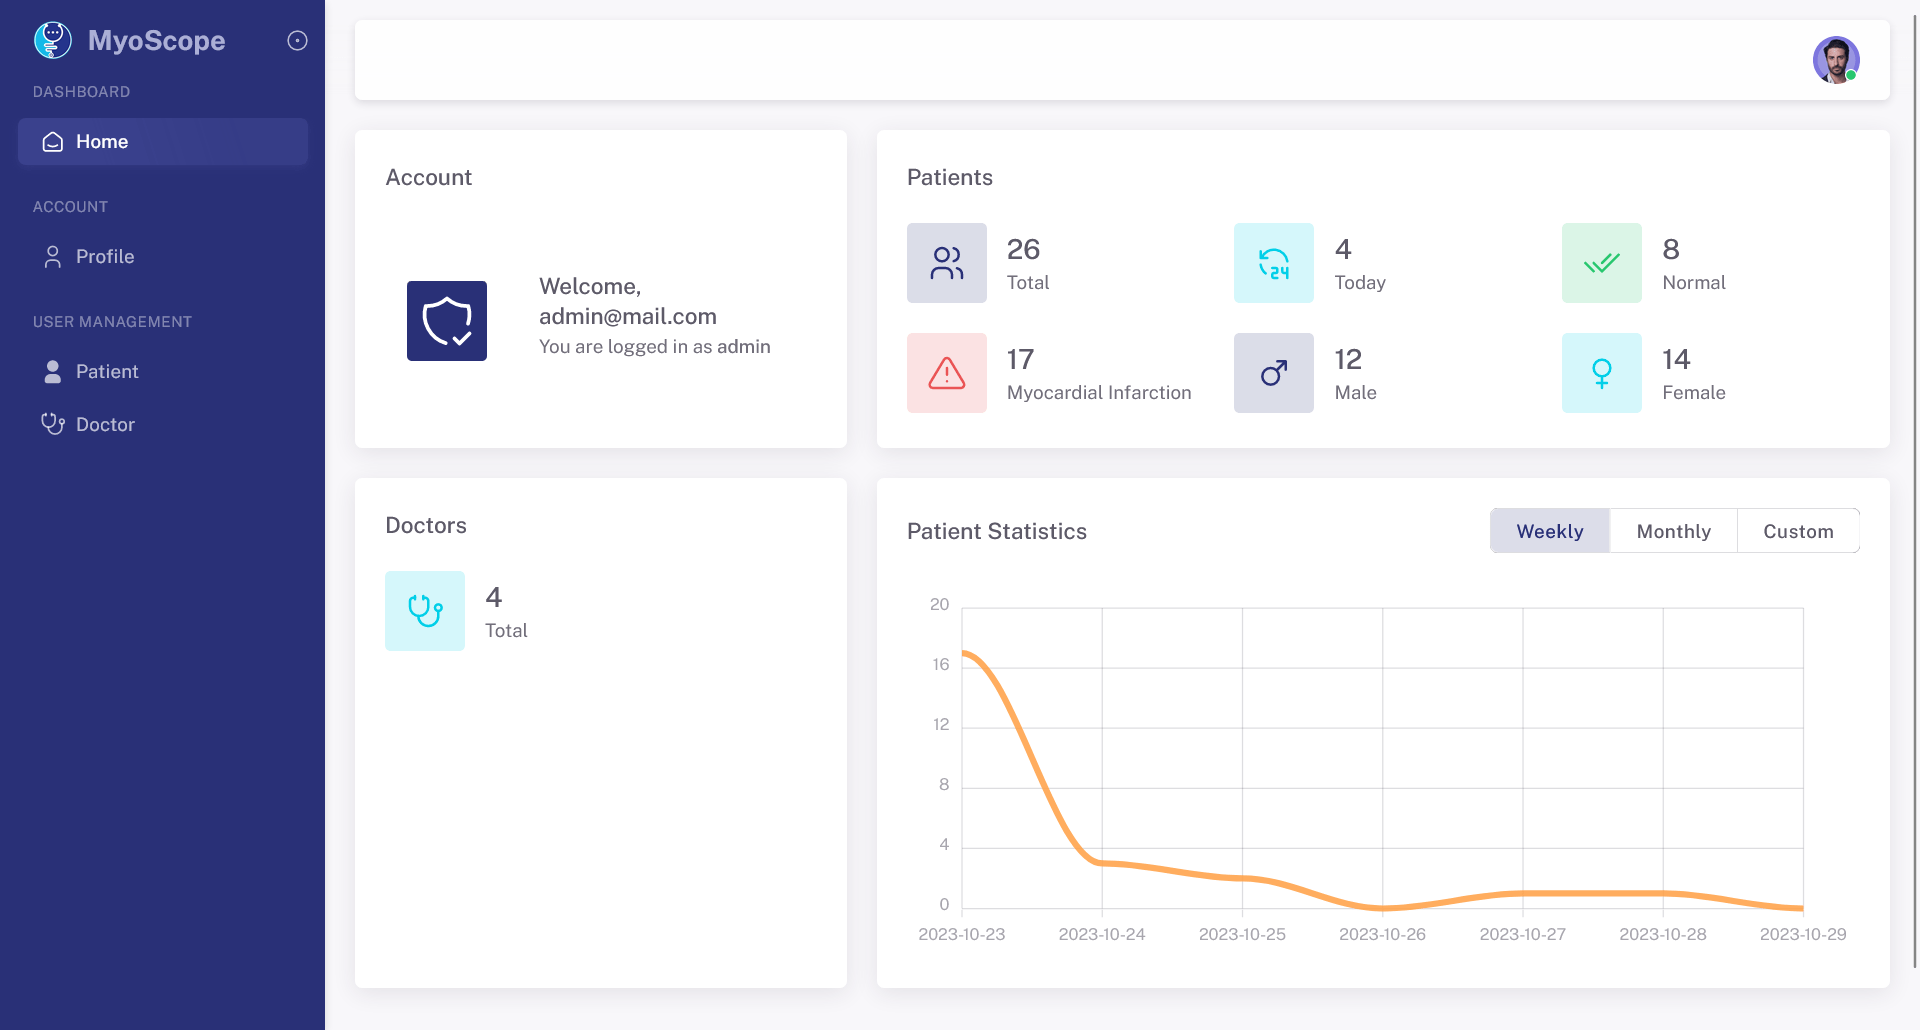Click the Normal double-checkmark icon
The image size is (1920, 1030).
(1602, 263)
